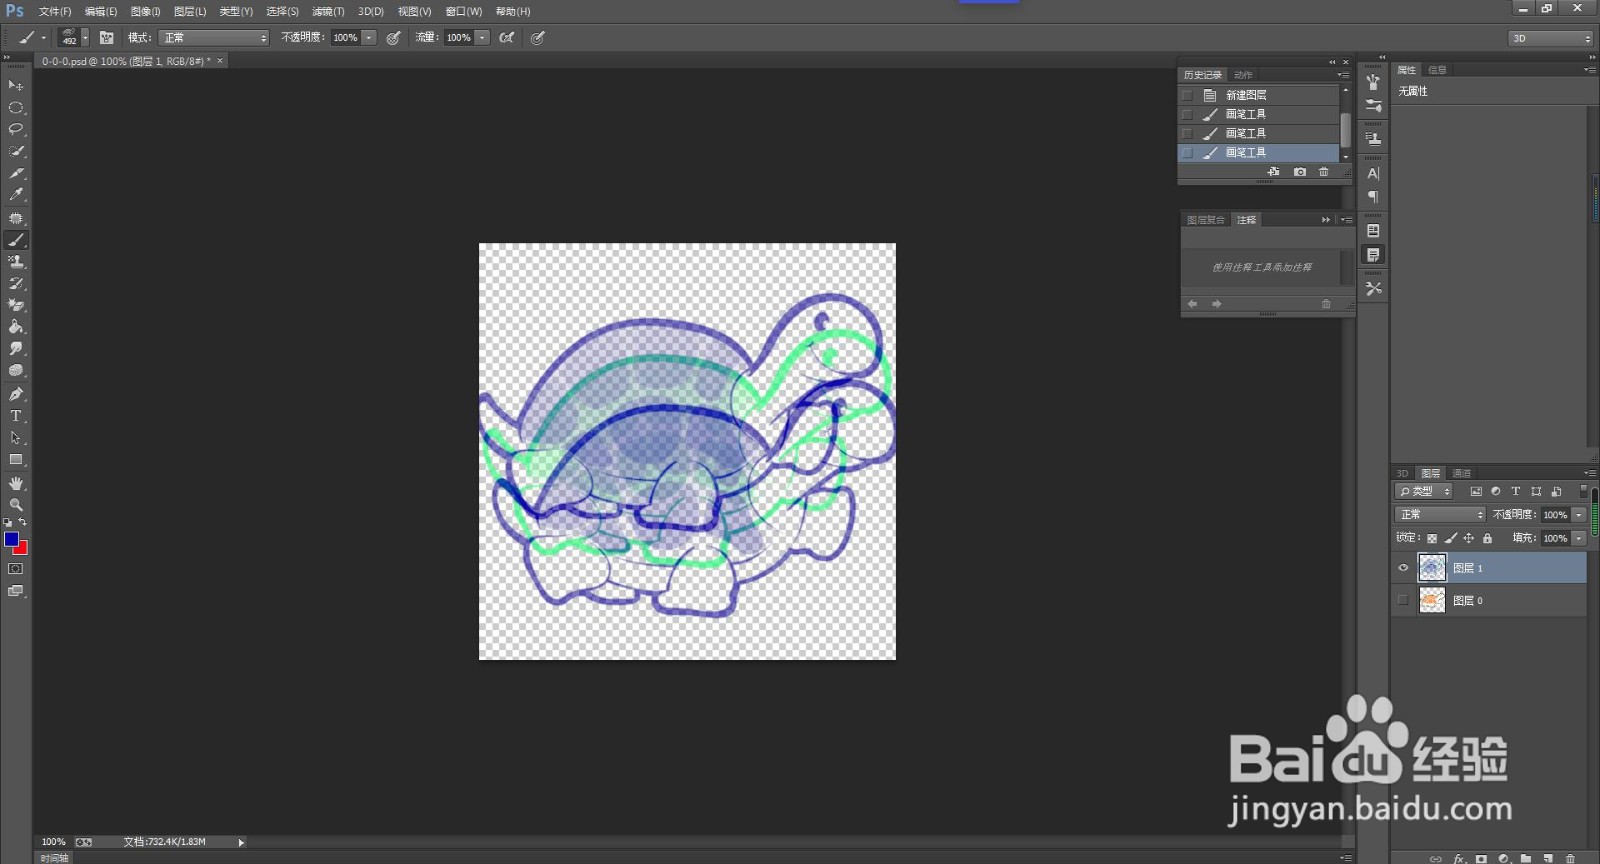Viewport: 1600px width, 864px height.
Task: Enable airbrush-style build-up icon
Action: [x=507, y=37]
